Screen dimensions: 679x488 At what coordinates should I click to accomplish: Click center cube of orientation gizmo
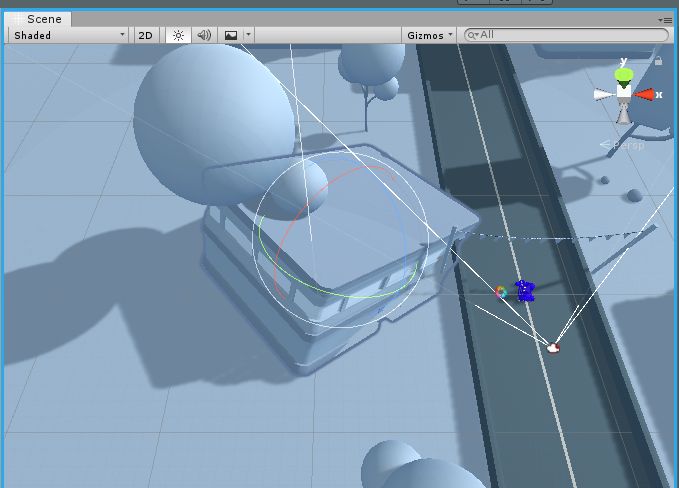[624, 92]
